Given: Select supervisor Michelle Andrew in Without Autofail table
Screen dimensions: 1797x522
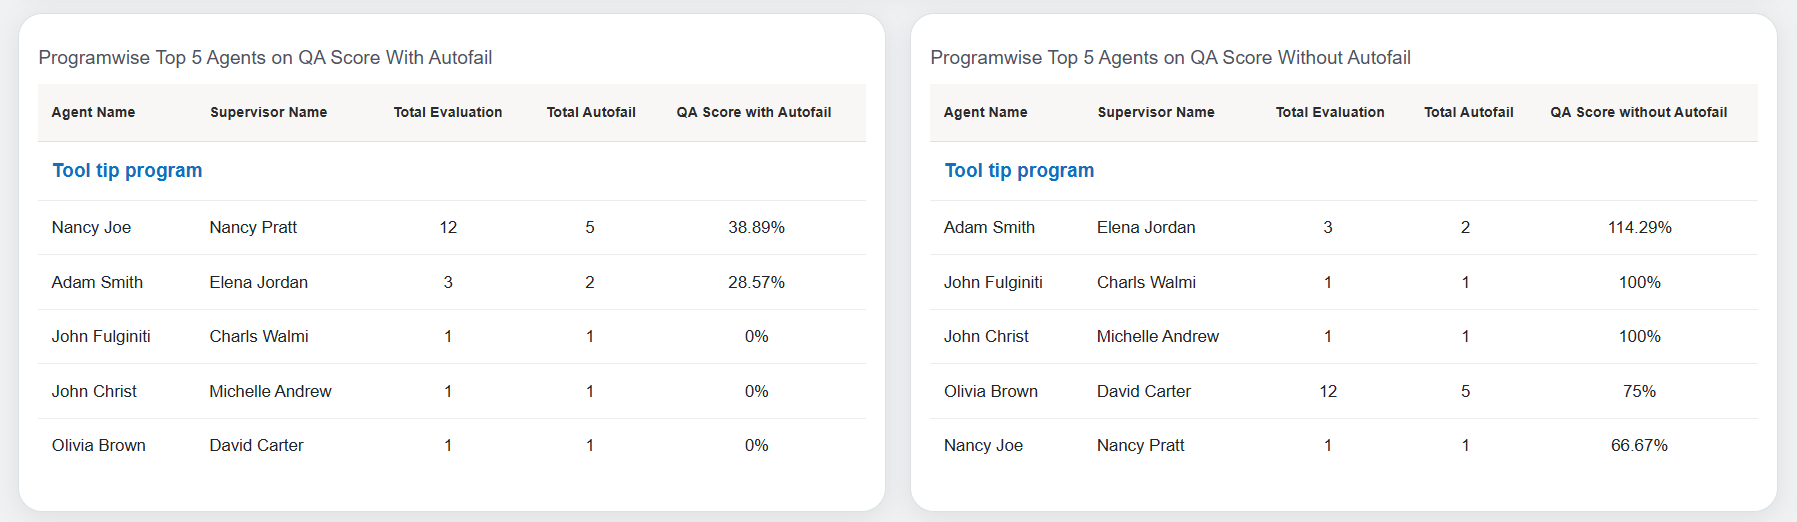Looking at the screenshot, I should click(1157, 337).
